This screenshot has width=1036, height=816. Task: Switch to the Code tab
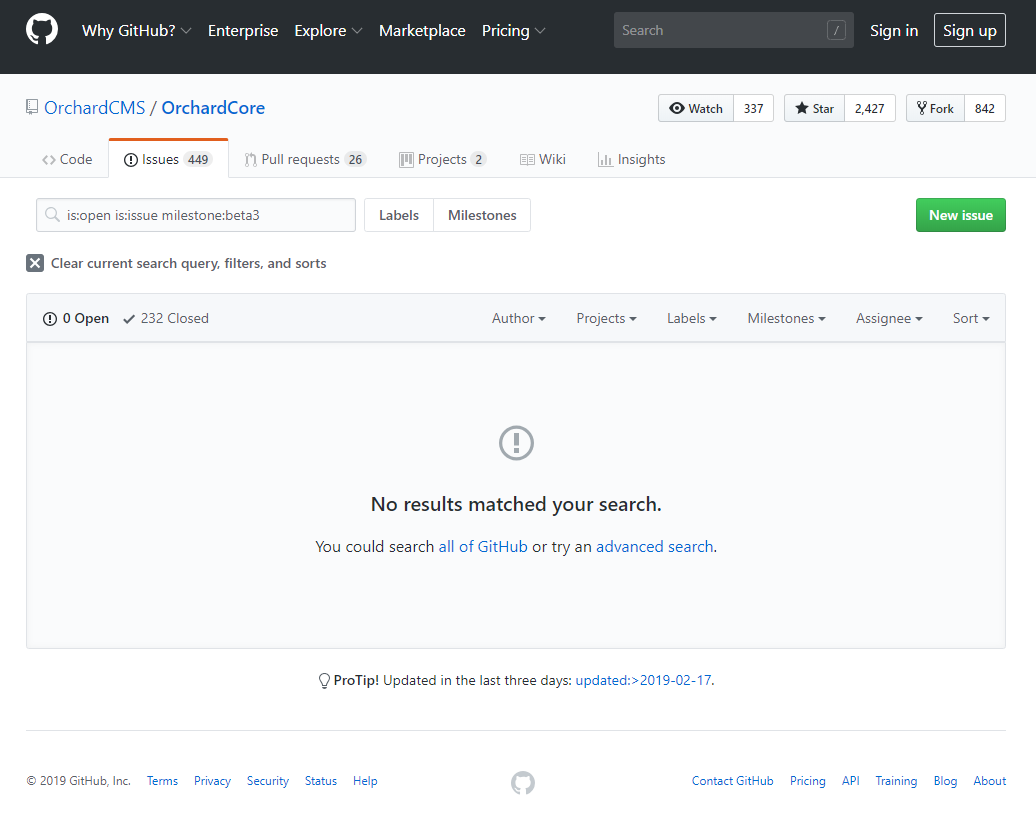coord(67,159)
